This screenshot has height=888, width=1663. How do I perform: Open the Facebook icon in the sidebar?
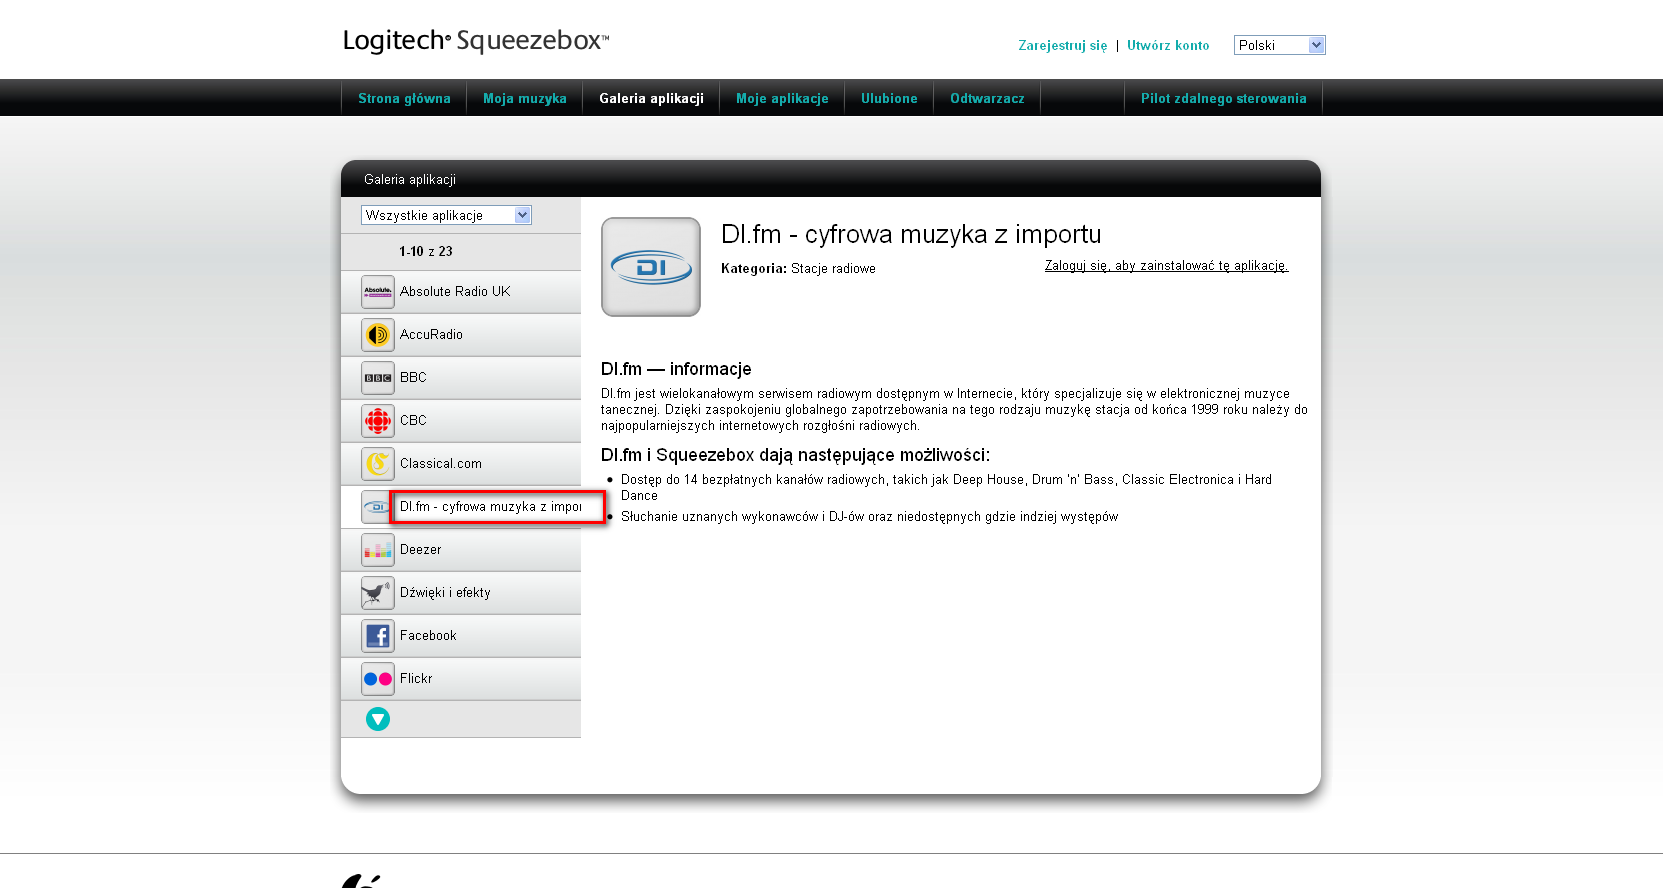click(378, 636)
